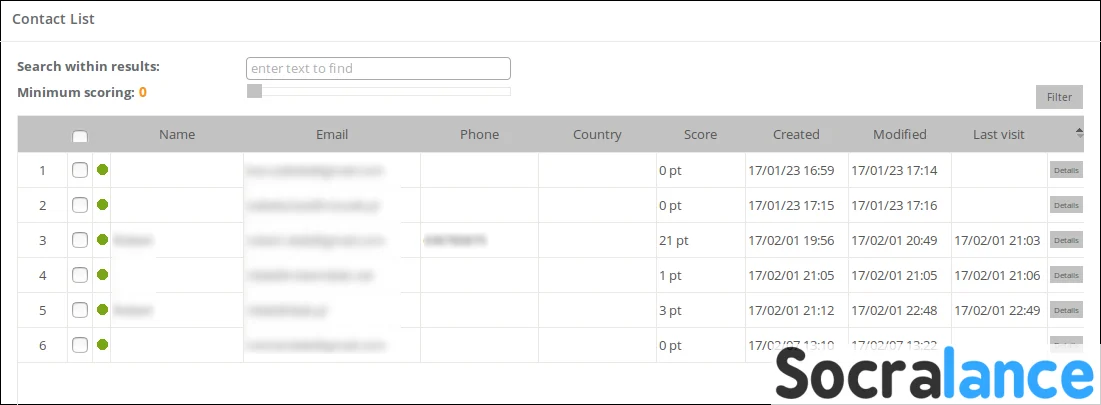
Task: Check the checkbox for contact row 3
Action: click(x=80, y=240)
